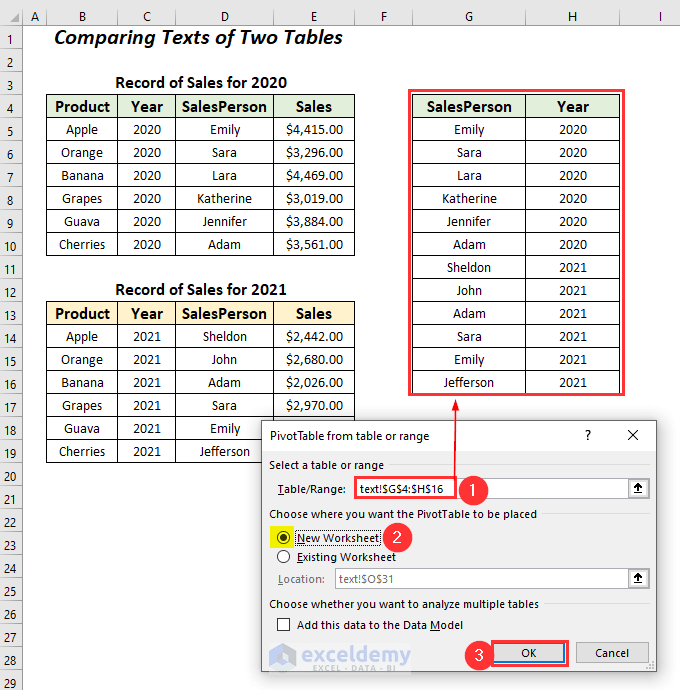The width and height of the screenshot is (680, 690).
Task: Confirm the dialog with OK button
Action: pyautogui.click(x=529, y=653)
